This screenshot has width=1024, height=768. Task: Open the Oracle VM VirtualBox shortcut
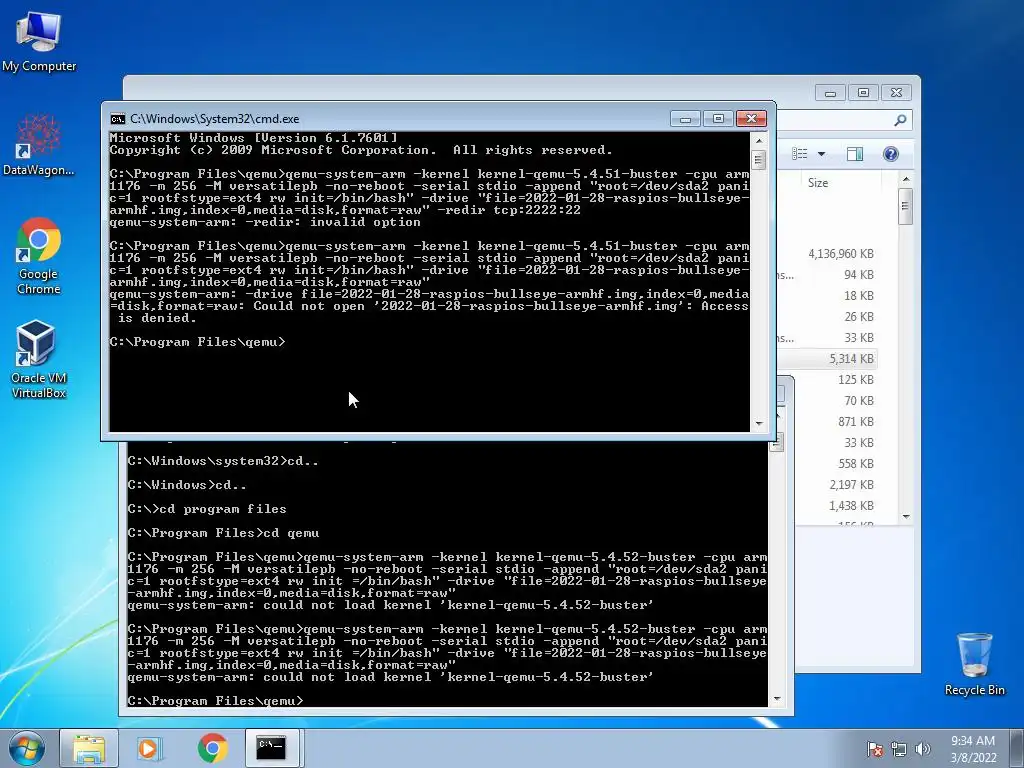39,359
